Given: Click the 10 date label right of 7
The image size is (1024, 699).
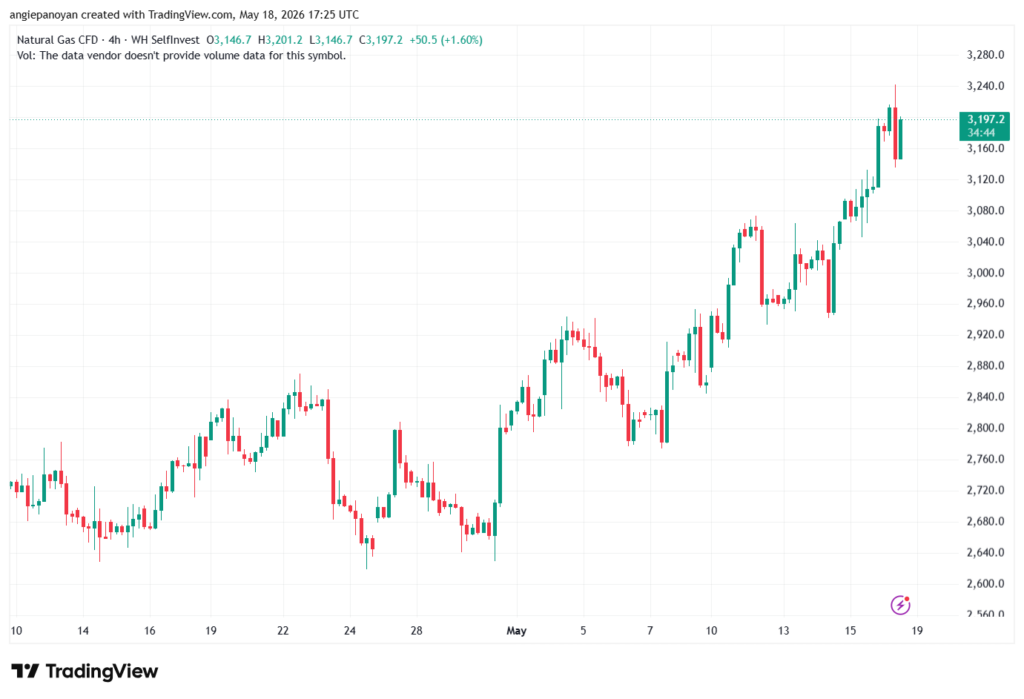Looking at the screenshot, I should point(711,631).
